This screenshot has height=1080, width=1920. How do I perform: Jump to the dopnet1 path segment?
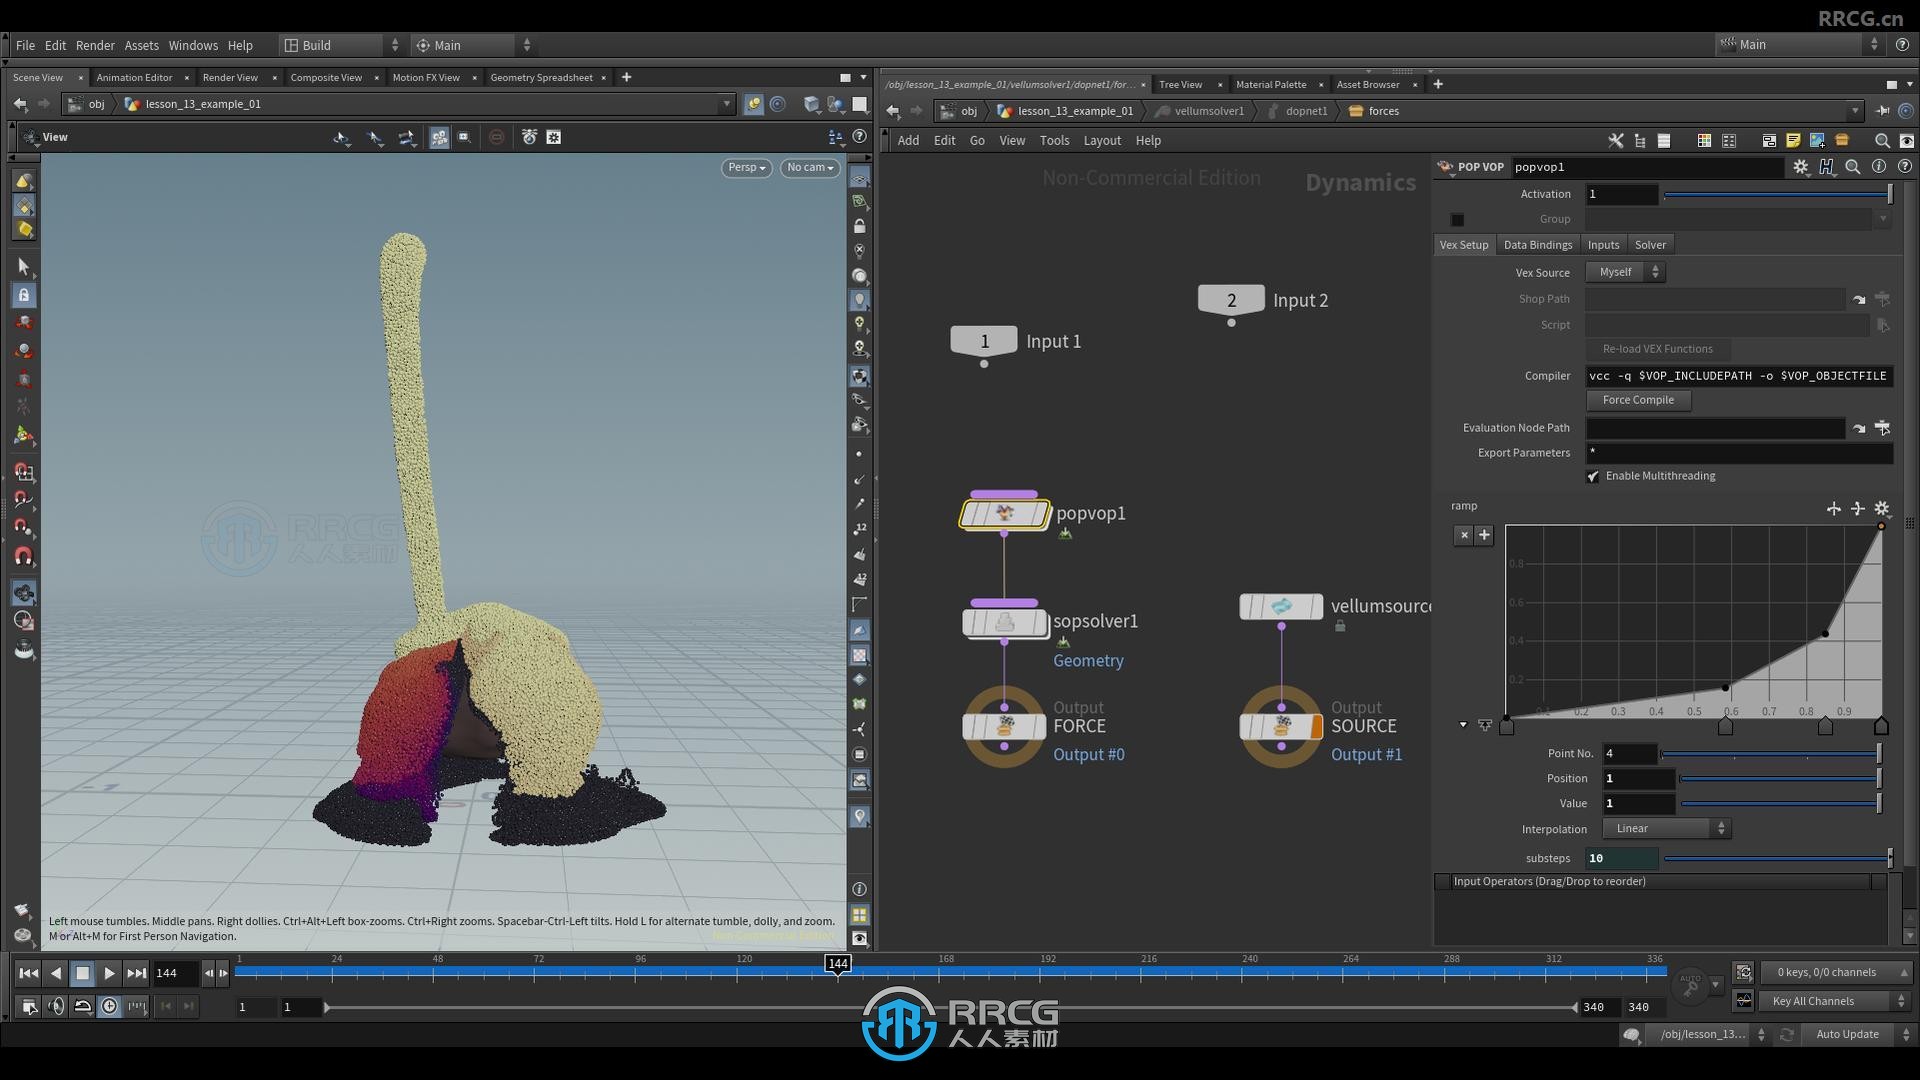click(1306, 111)
